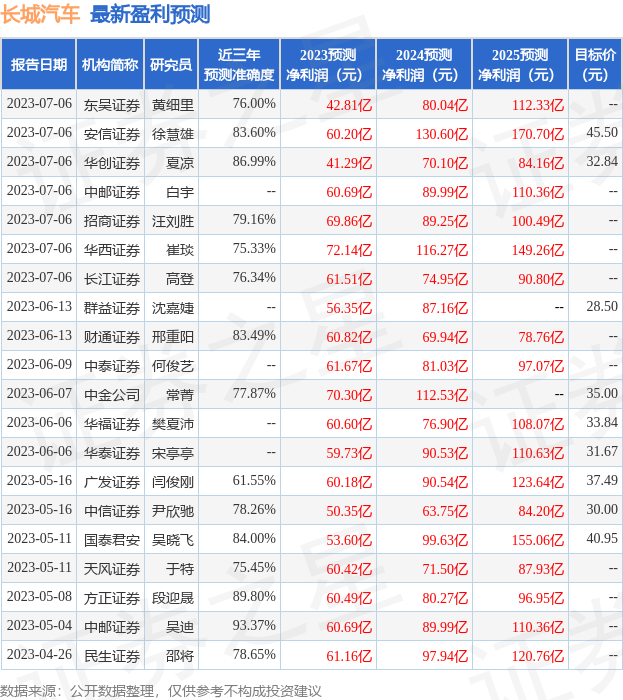Click institution 华创证券
The height and width of the screenshot is (700, 623).
(x=112, y=163)
